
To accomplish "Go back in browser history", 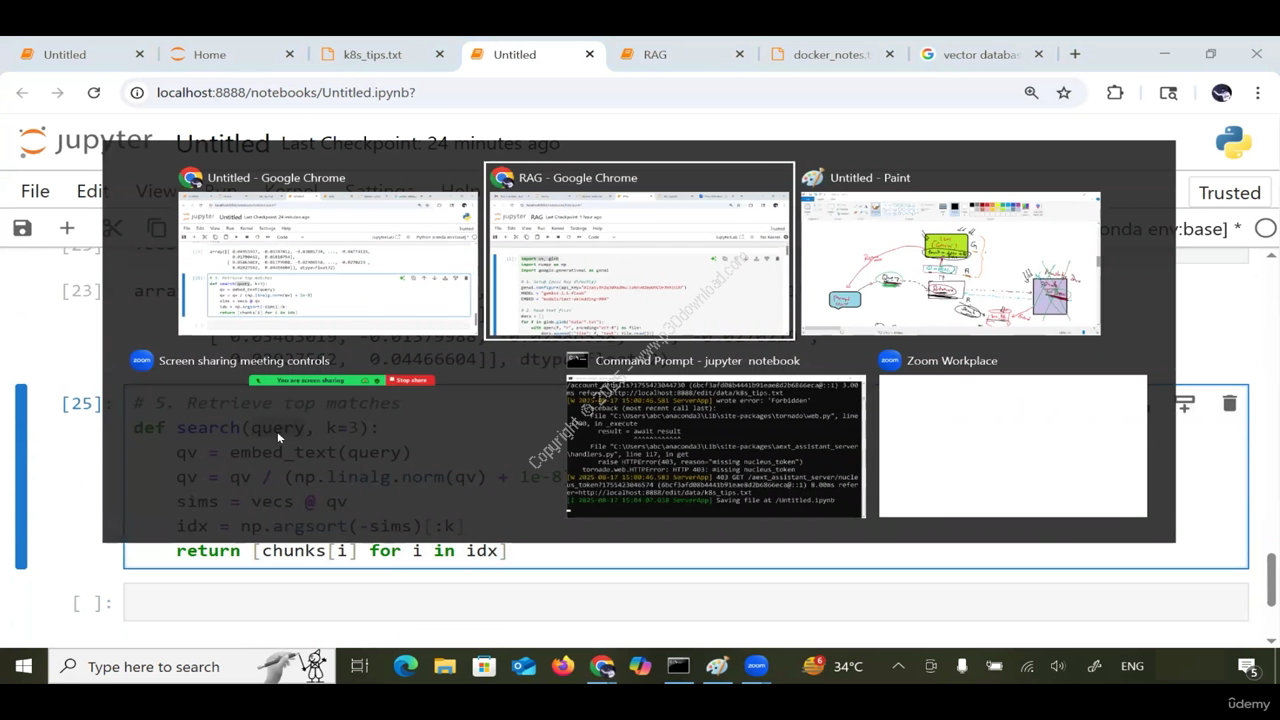I will [x=22, y=92].
